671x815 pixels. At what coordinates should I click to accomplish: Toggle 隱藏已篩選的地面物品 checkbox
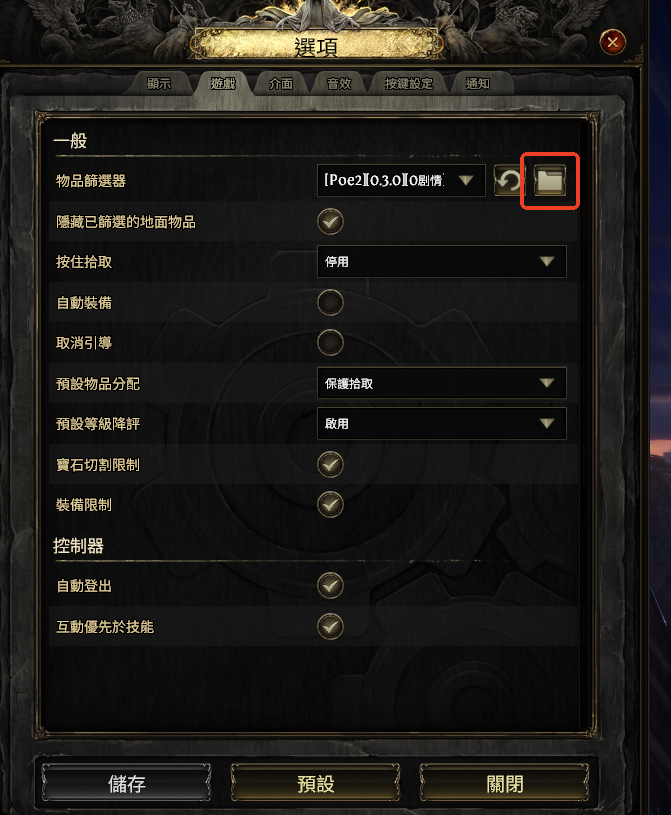coord(331,221)
